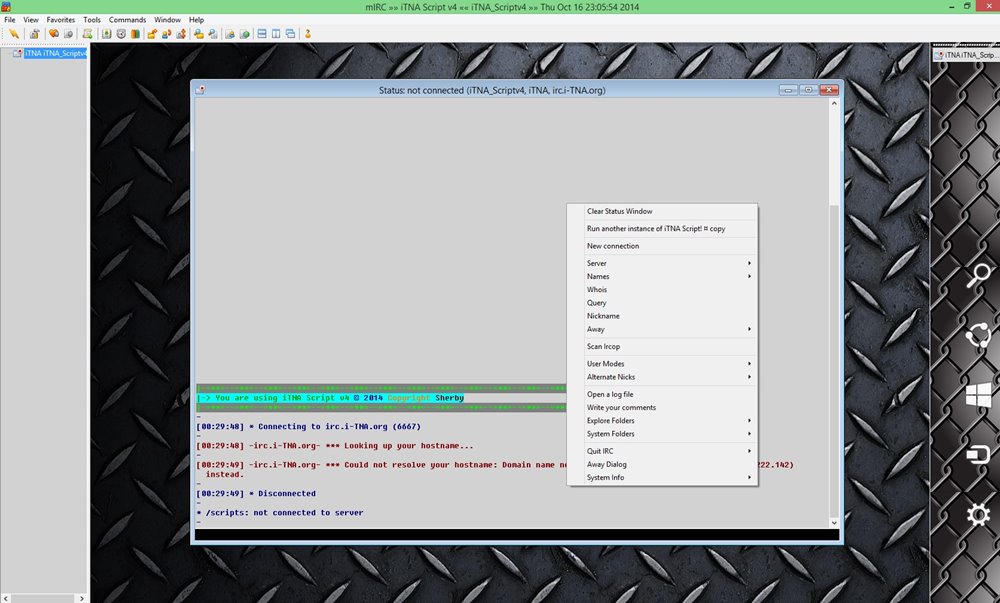Choose Query in the context menu
This screenshot has height=603, width=1000.
[x=662, y=303]
